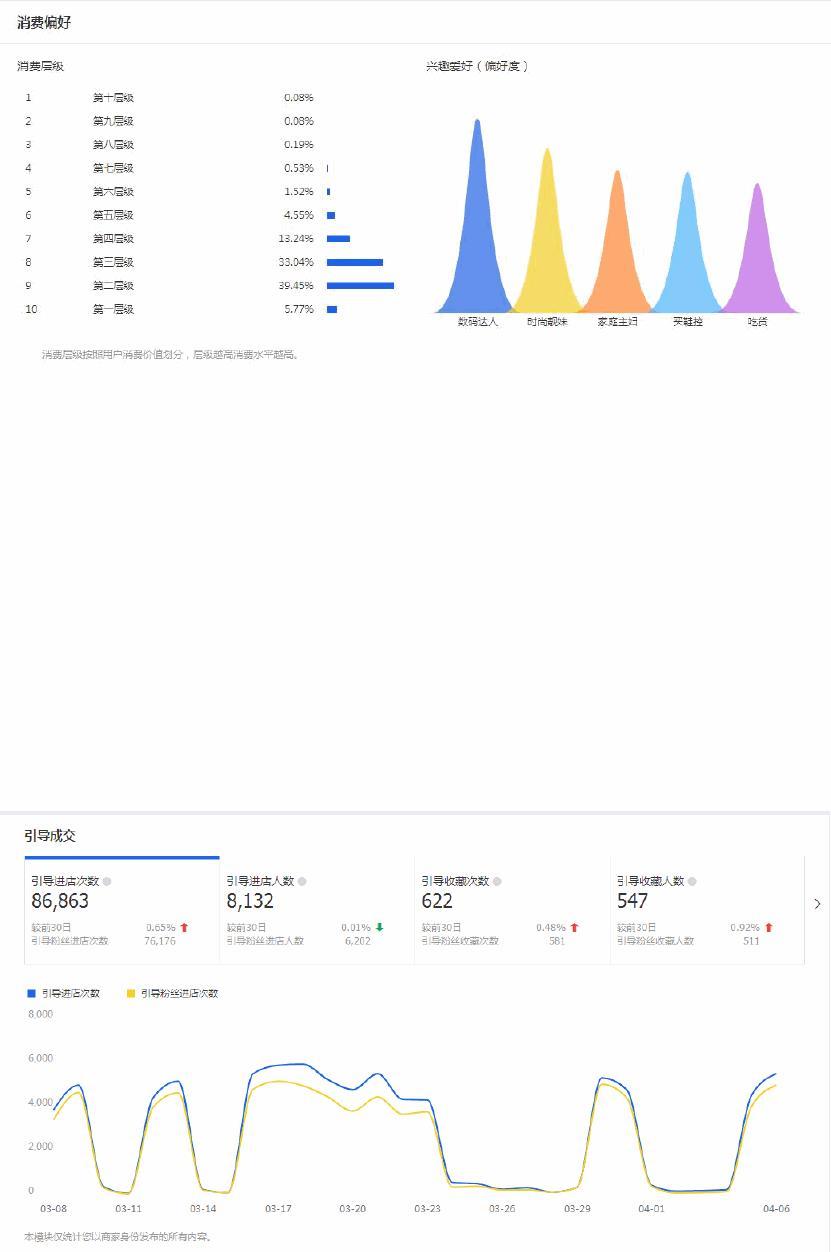Screen dimensions: 831x1252
Task: Click the 76,176 fan visits value
Action: [160, 941]
